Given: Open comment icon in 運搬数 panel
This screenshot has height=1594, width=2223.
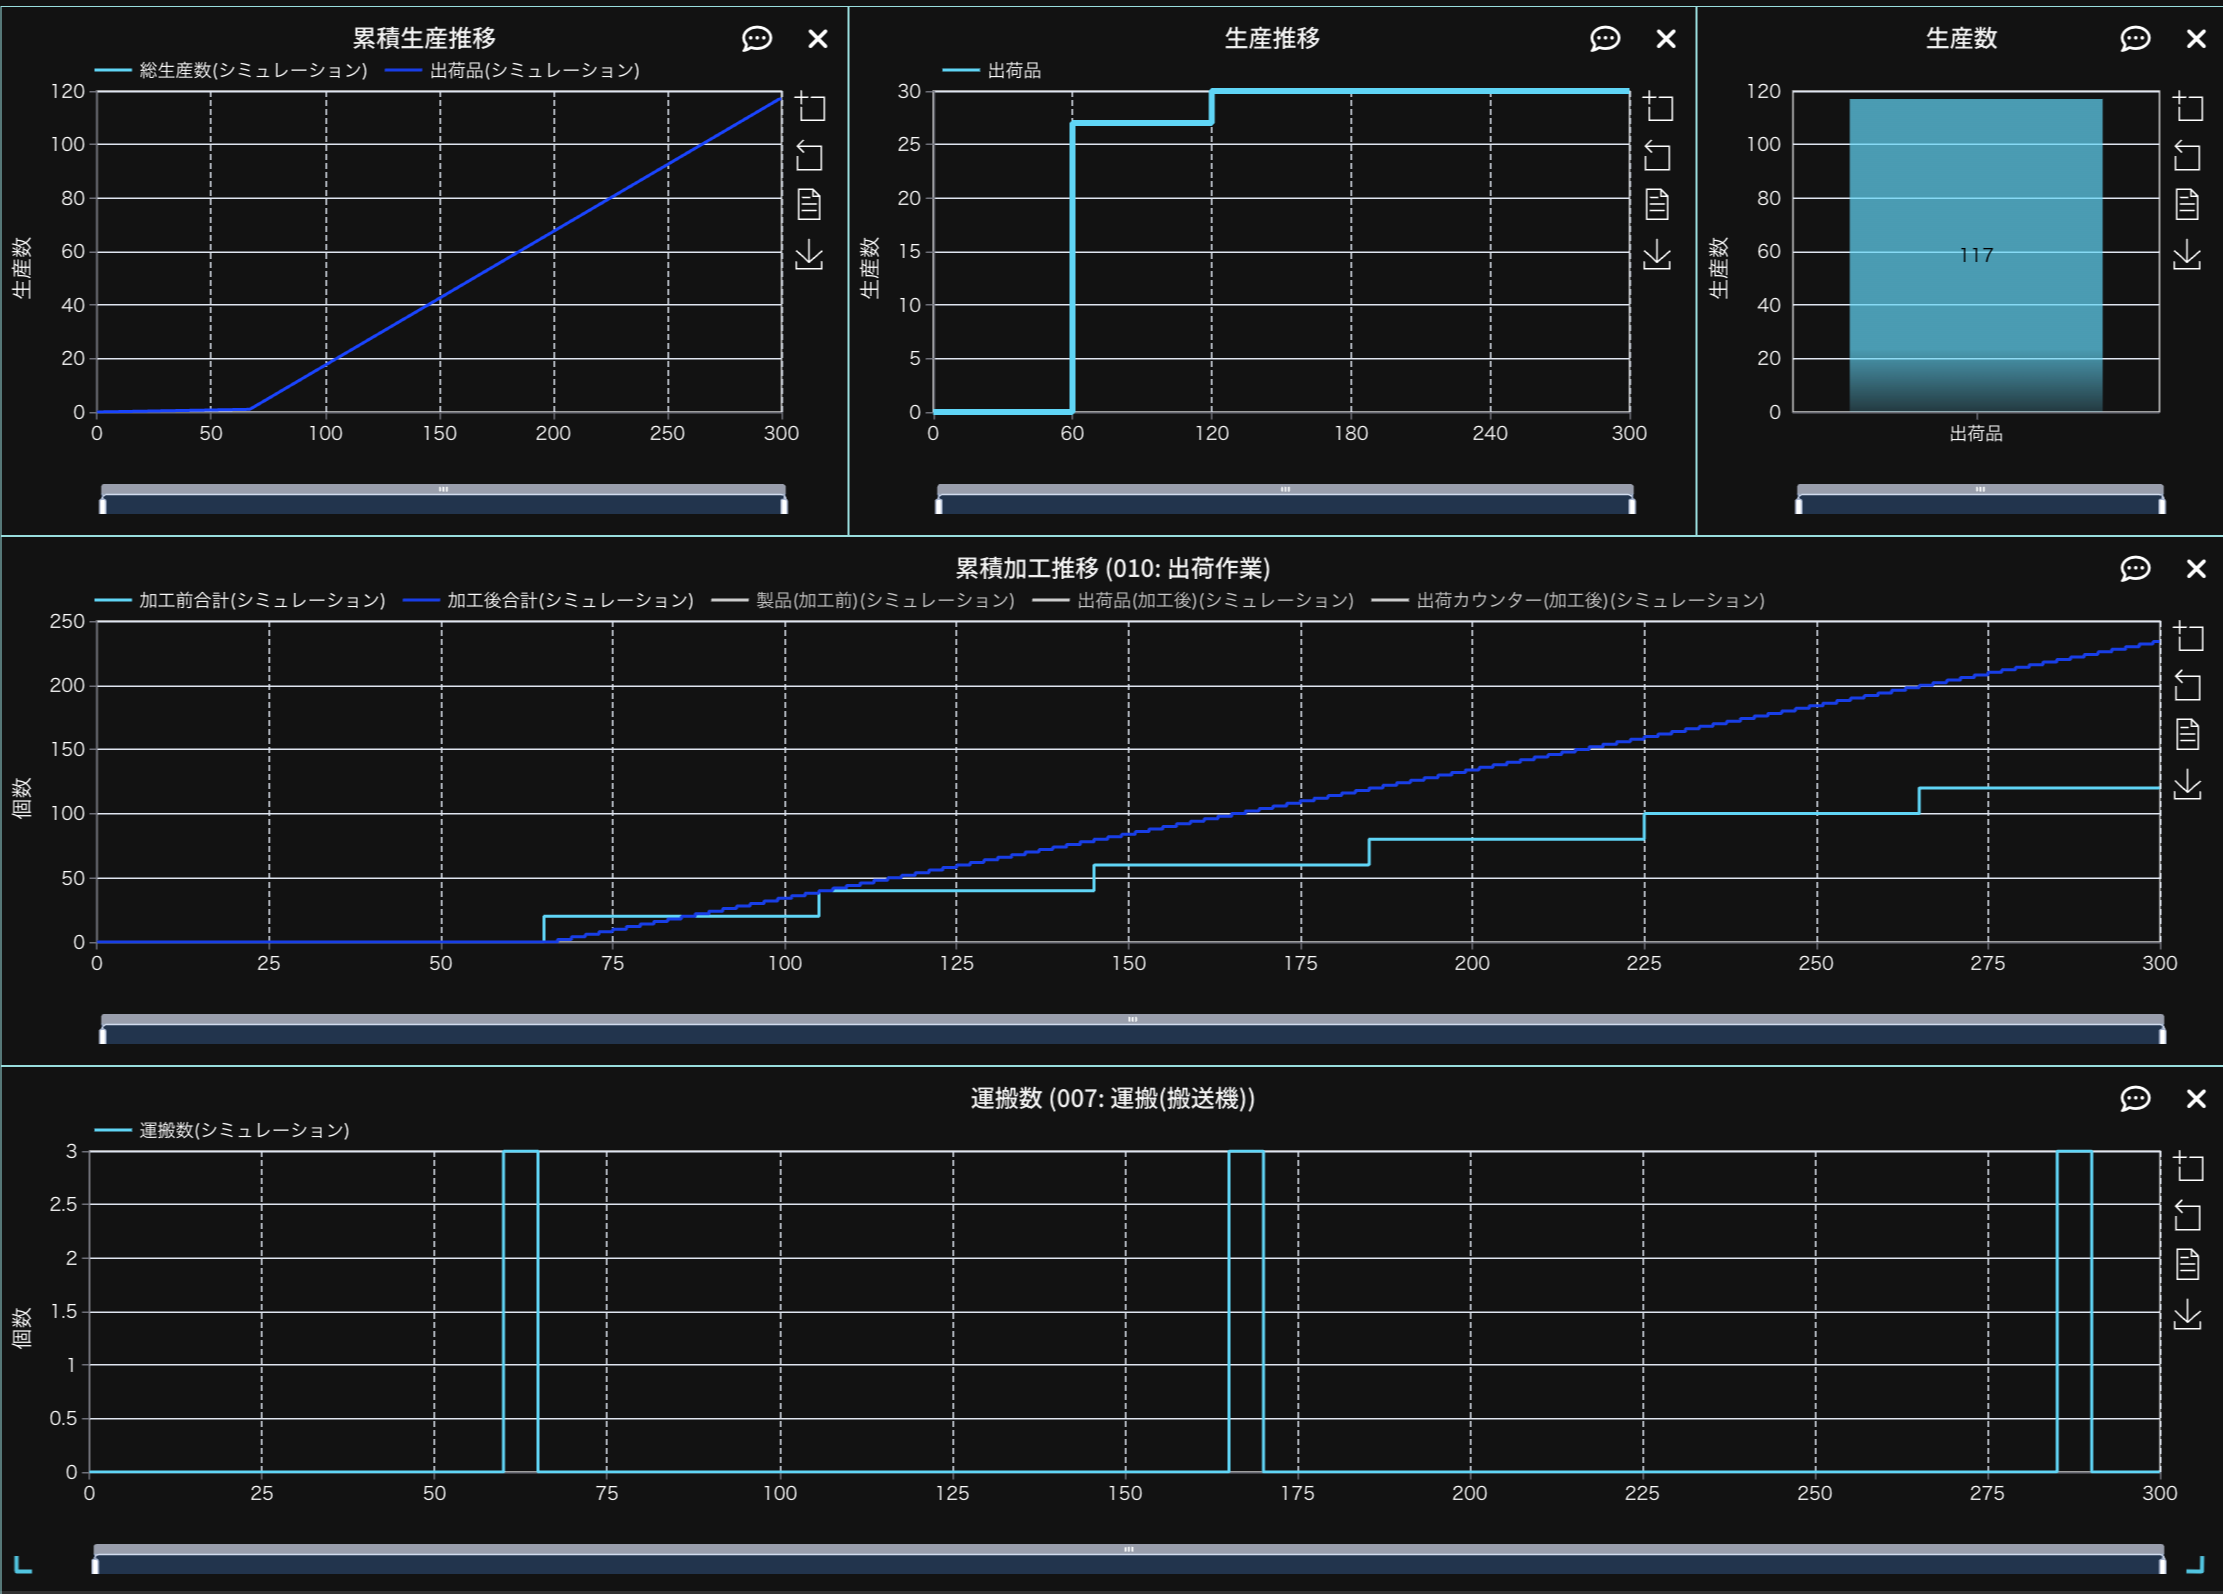Looking at the screenshot, I should pyautogui.click(x=2134, y=1099).
